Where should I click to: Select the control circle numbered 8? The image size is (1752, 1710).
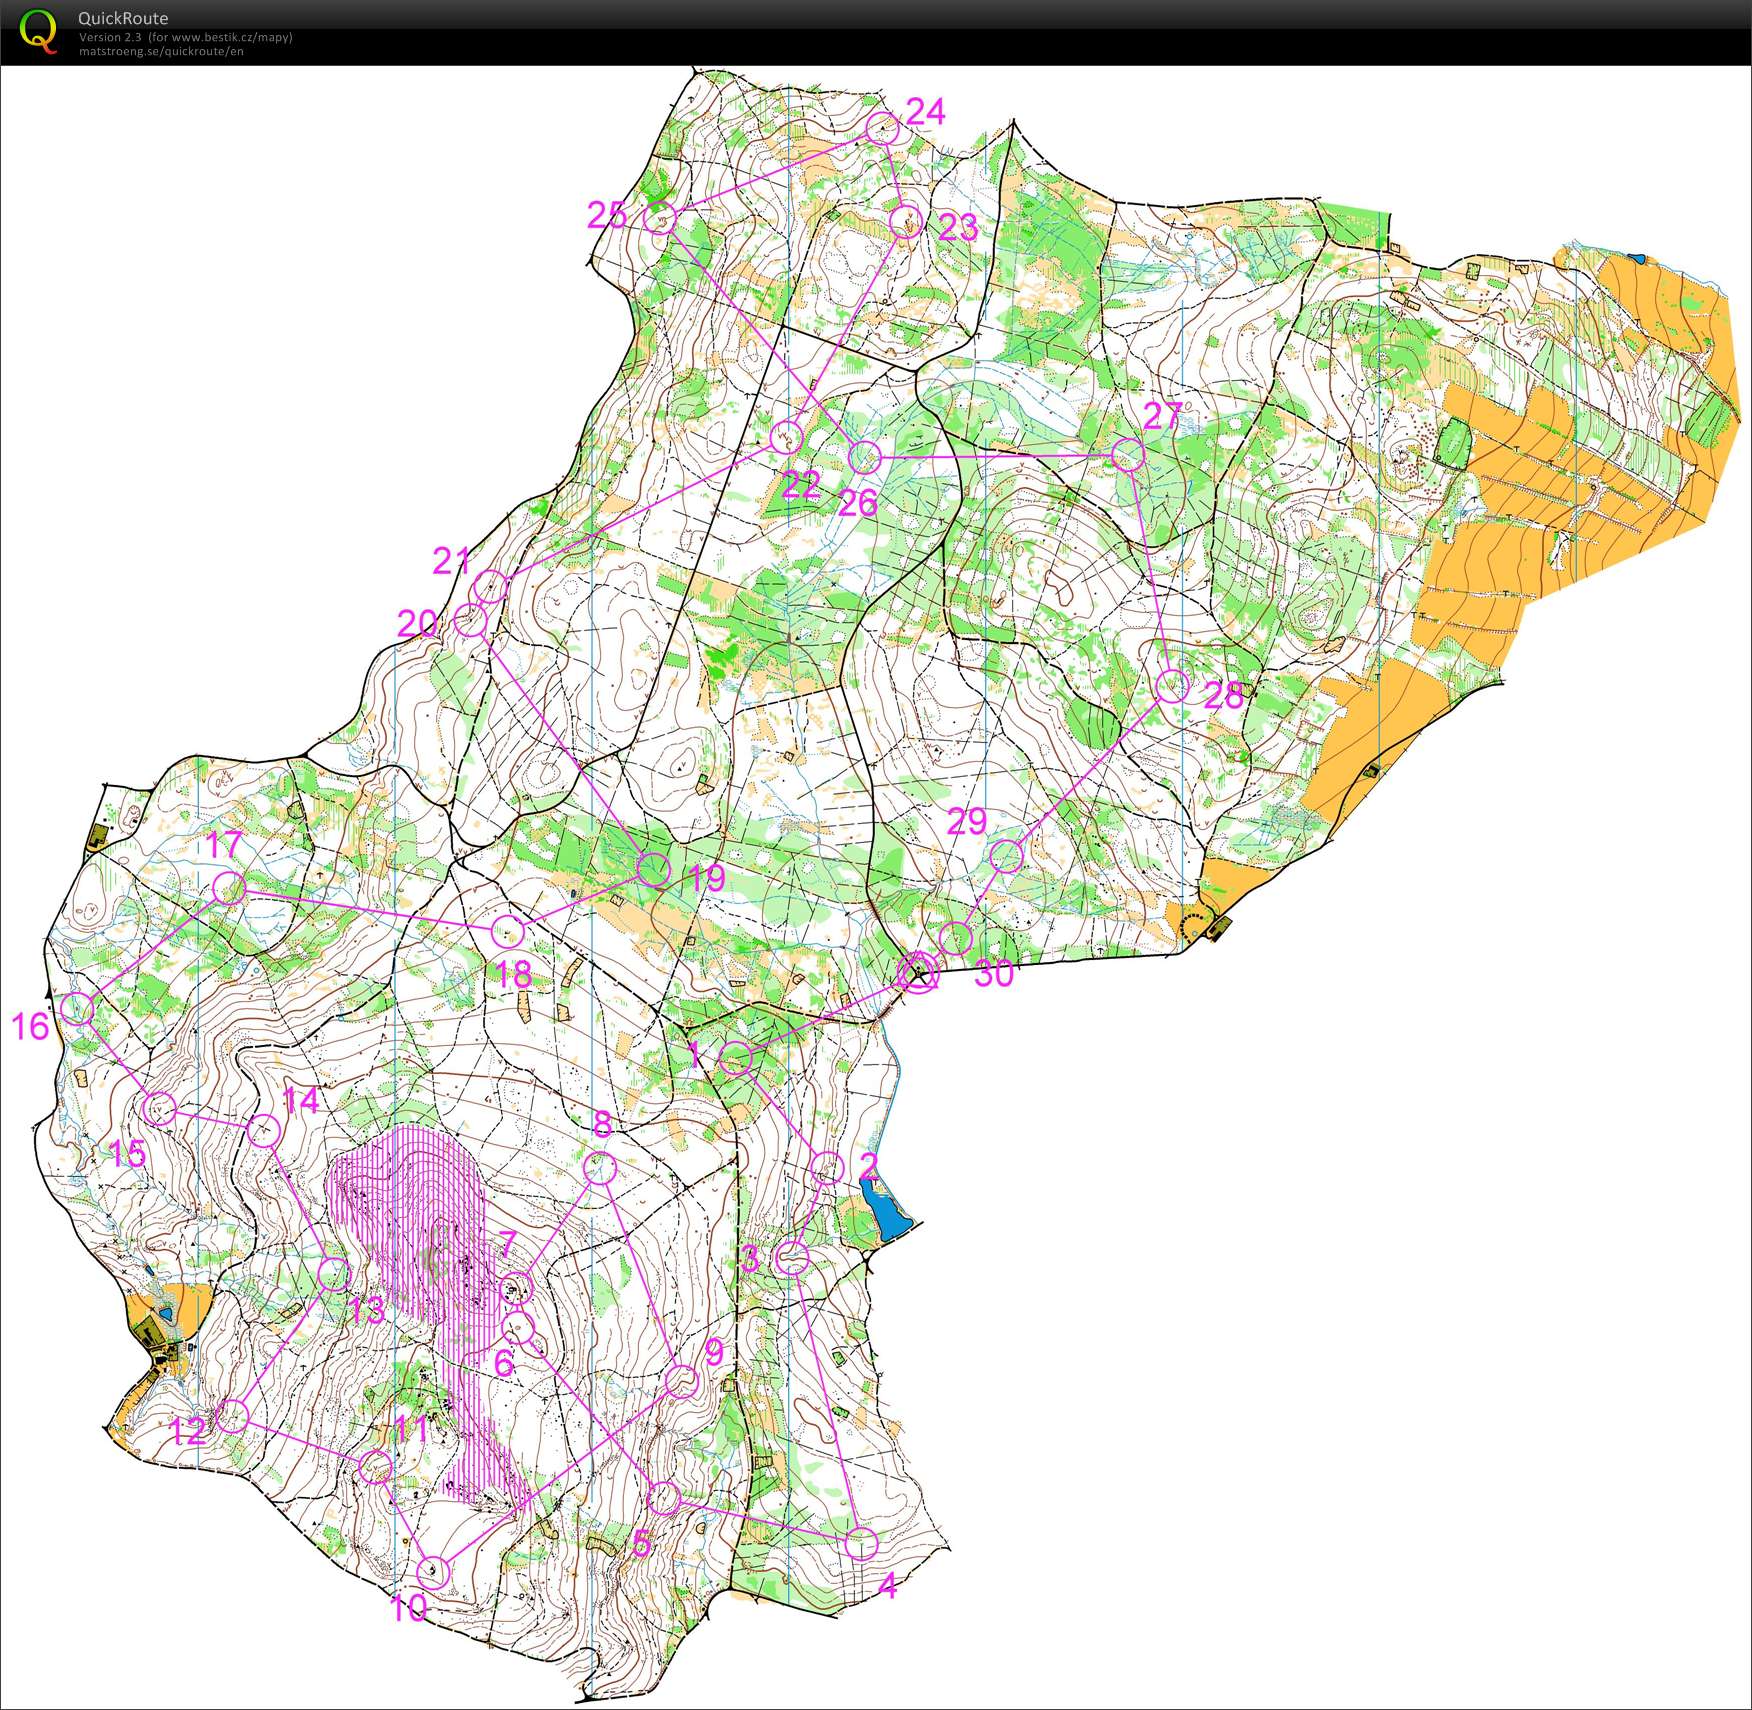point(599,1168)
